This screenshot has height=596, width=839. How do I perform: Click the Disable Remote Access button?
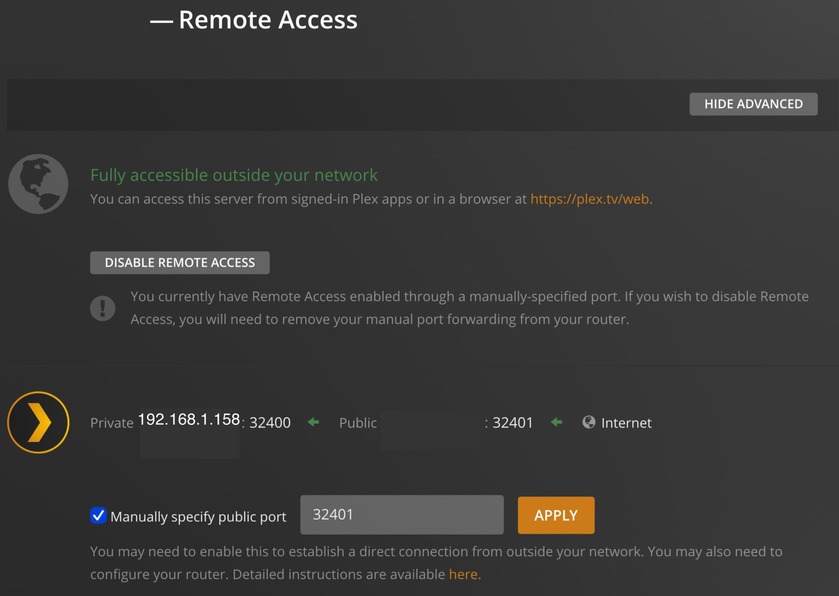click(x=180, y=263)
